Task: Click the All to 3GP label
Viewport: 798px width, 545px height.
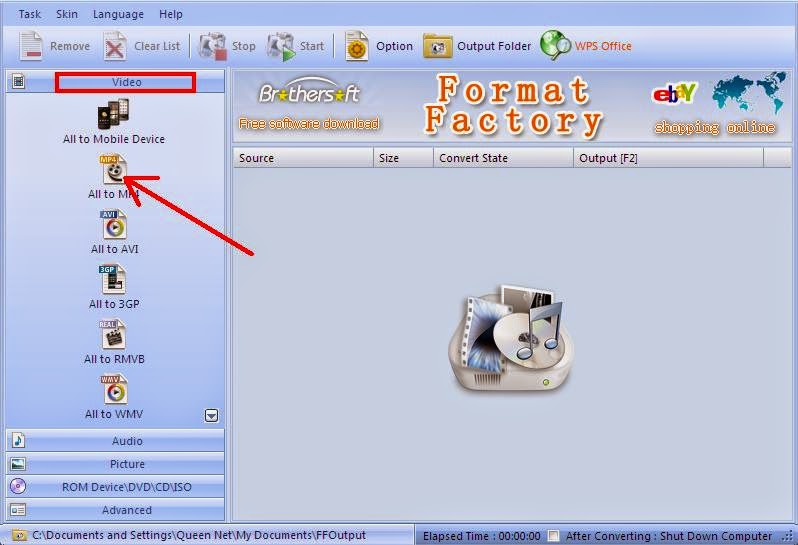Action: (x=114, y=304)
